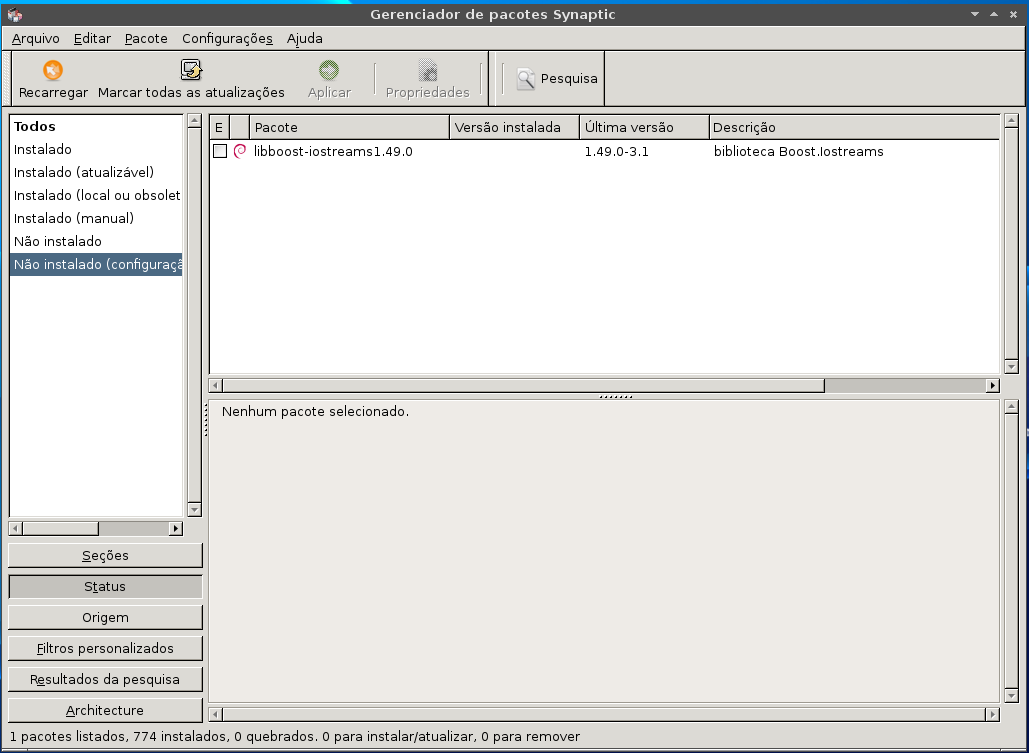This screenshot has width=1029, height=753.
Task: Click description pane scroll up arrow
Action: pos(1011,407)
